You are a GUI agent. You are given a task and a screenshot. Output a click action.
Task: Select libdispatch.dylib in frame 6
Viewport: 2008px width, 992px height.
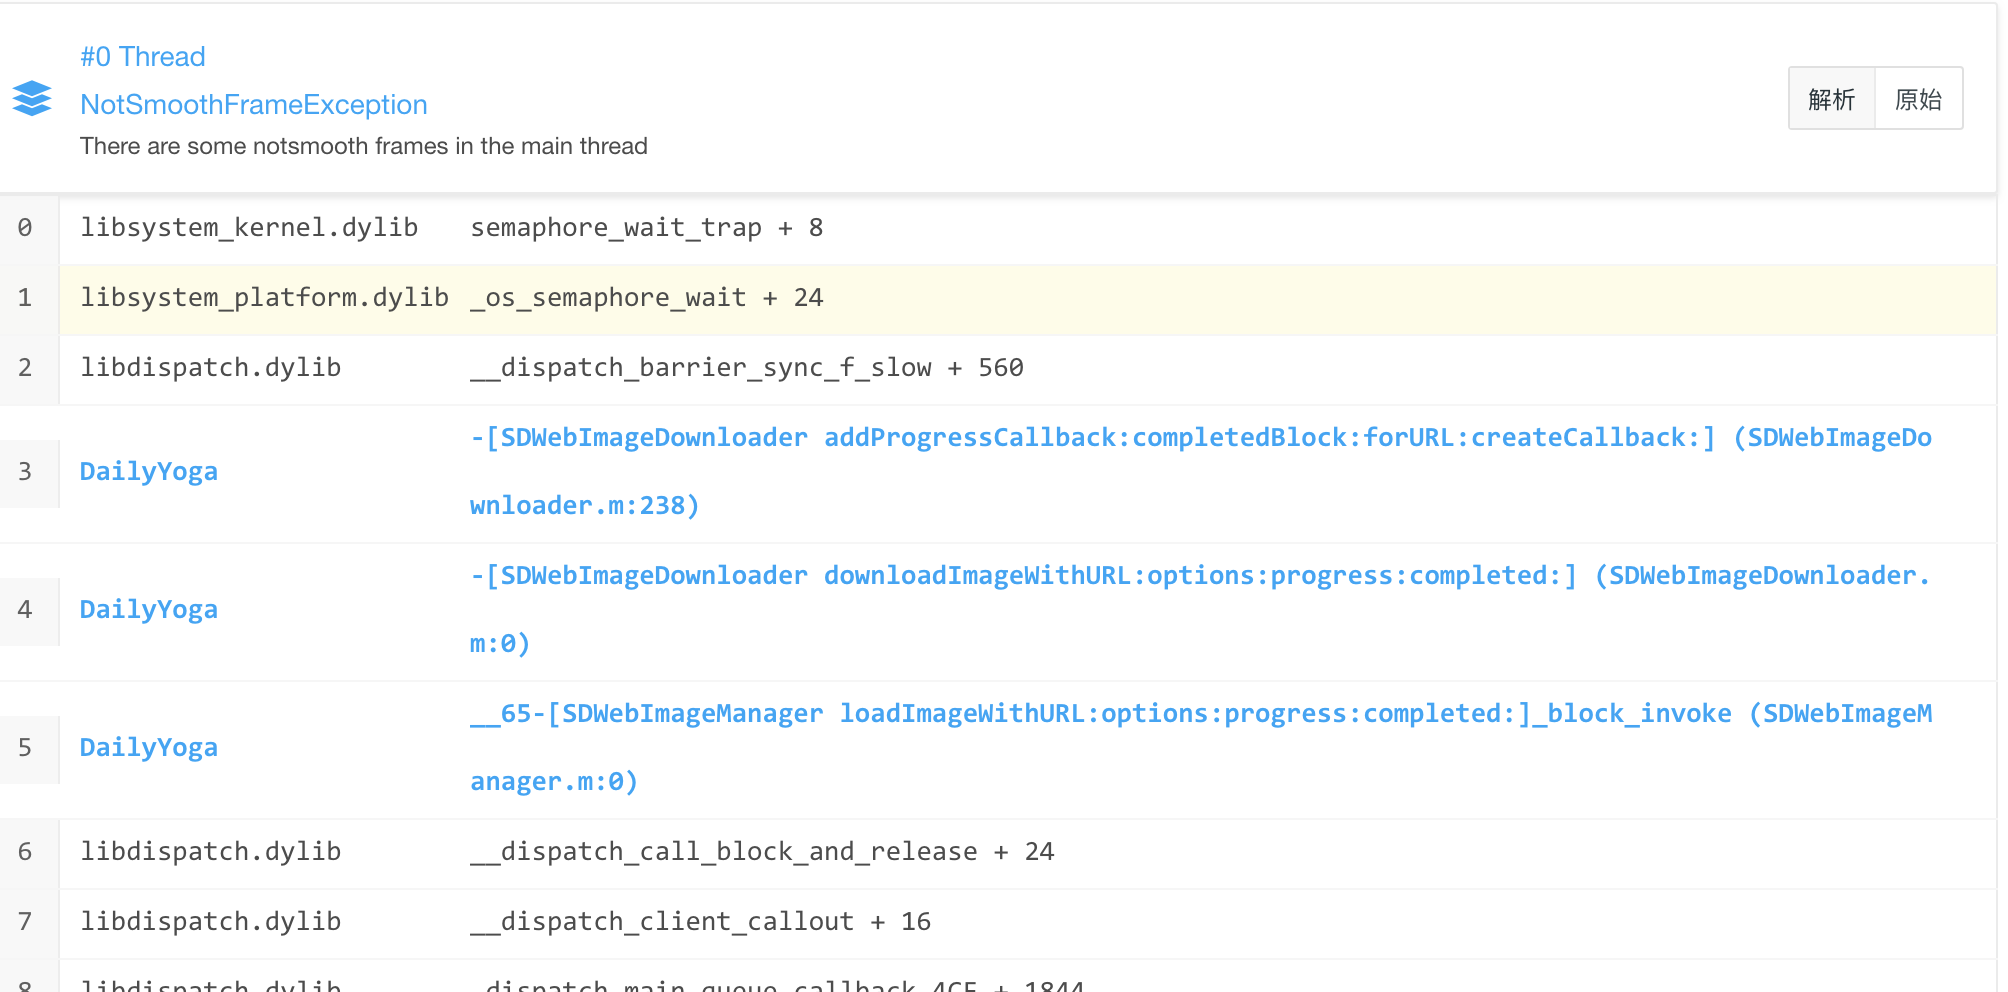pos(211,852)
